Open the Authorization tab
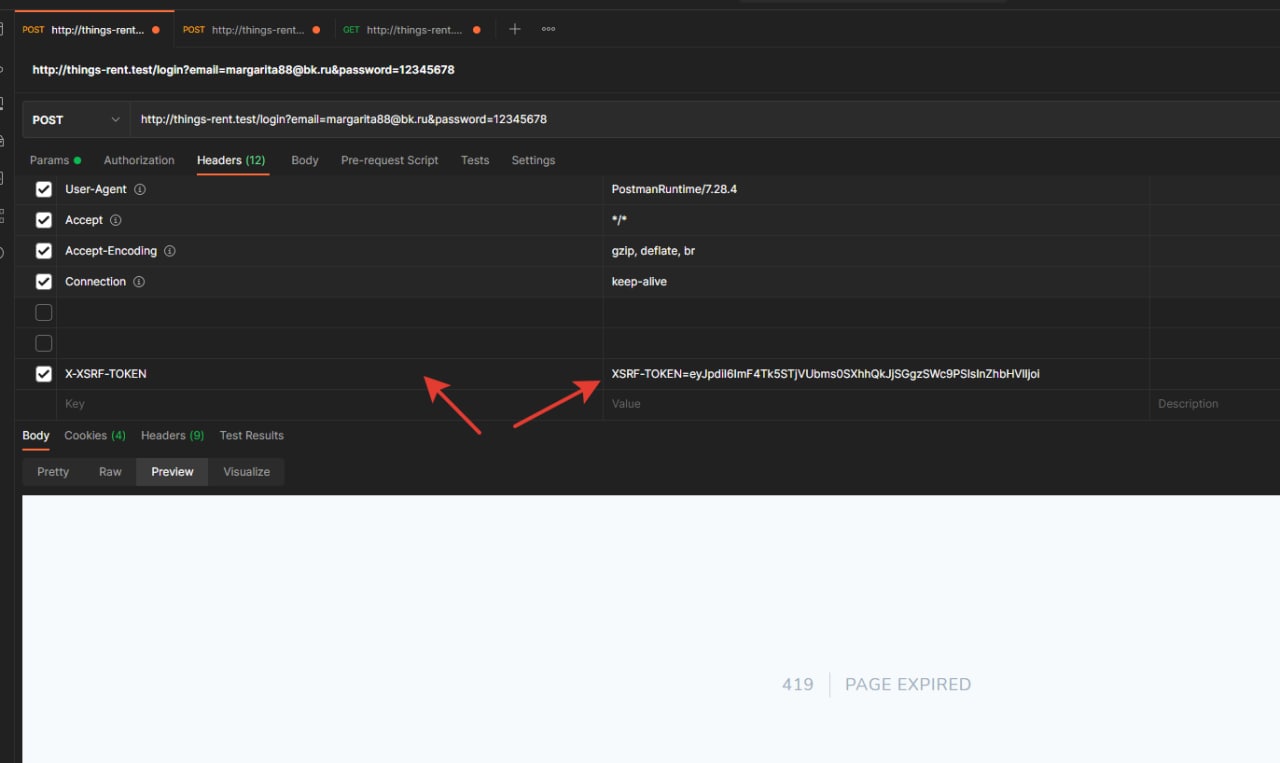The width and height of the screenshot is (1280, 763). pos(139,160)
